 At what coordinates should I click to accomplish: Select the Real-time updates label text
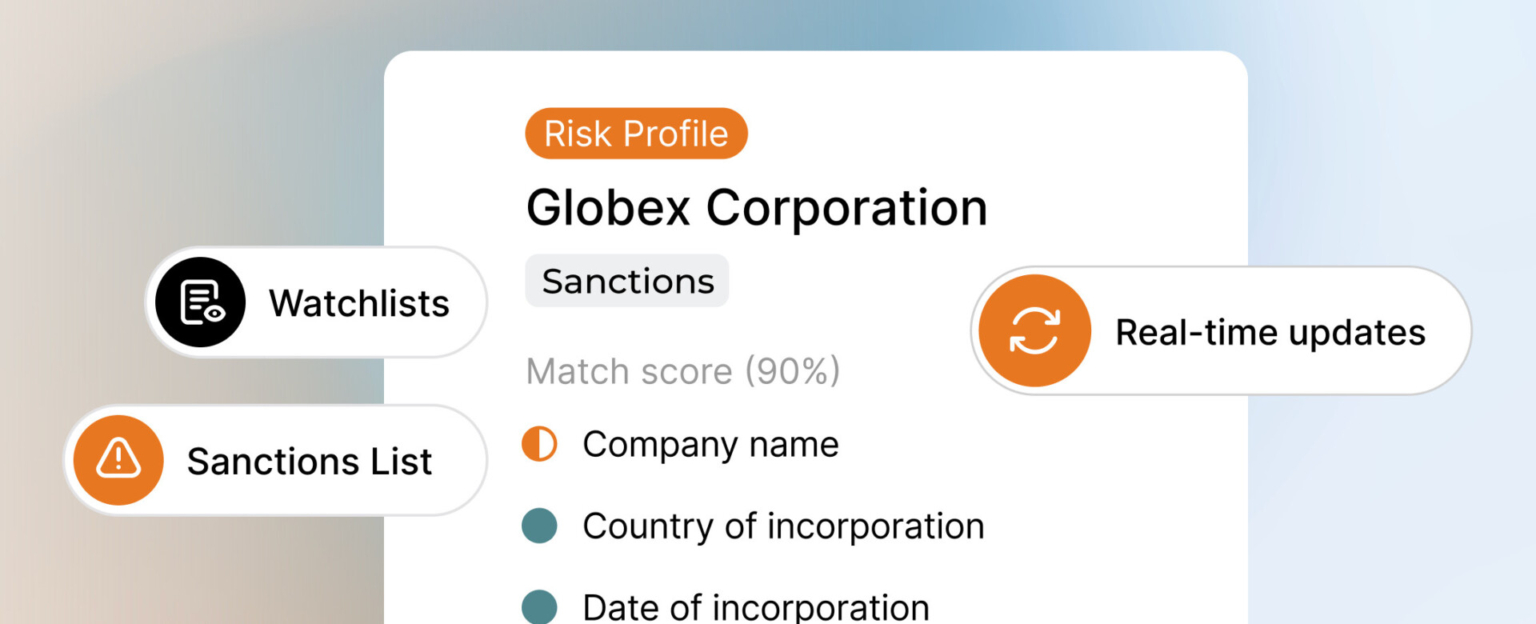[x=1270, y=332]
